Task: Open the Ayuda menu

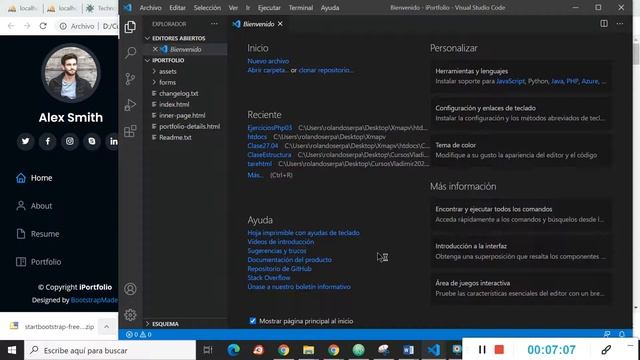Action: (x=330, y=7)
